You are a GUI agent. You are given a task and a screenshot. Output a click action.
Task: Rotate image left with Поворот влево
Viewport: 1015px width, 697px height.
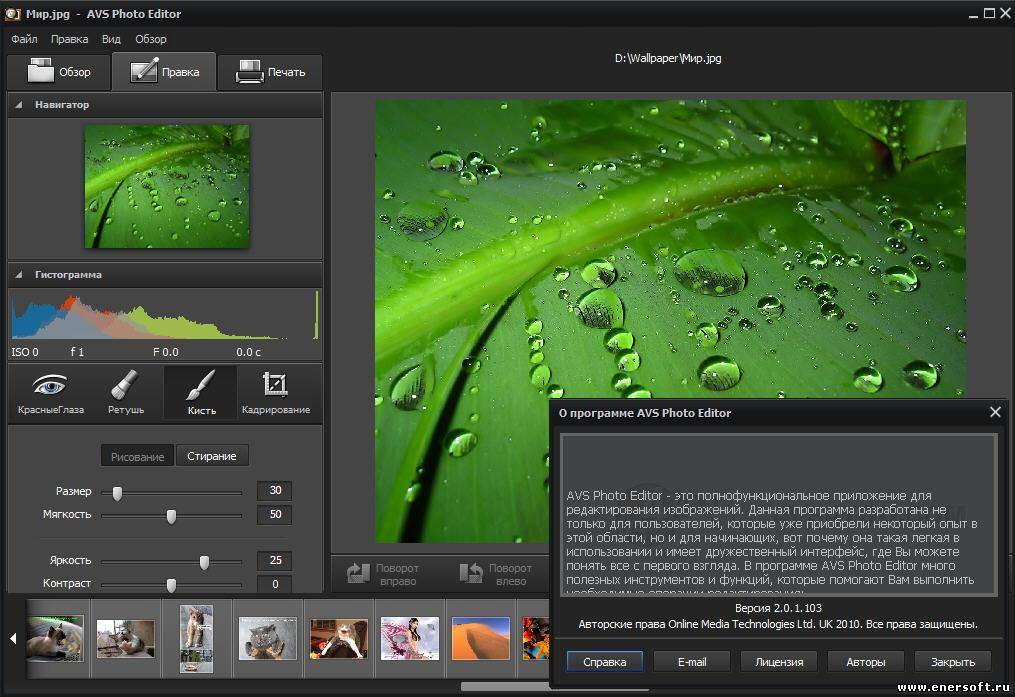point(496,574)
